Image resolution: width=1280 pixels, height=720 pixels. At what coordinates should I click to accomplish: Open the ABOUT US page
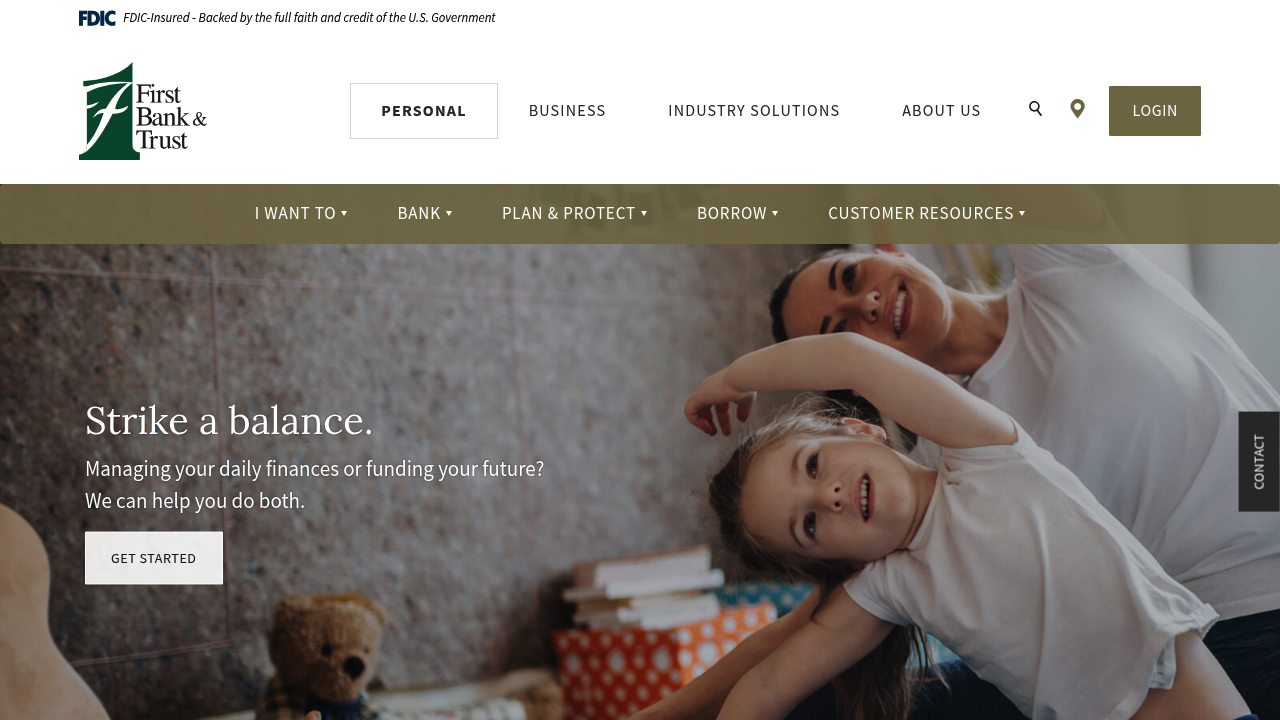pyautogui.click(x=941, y=111)
